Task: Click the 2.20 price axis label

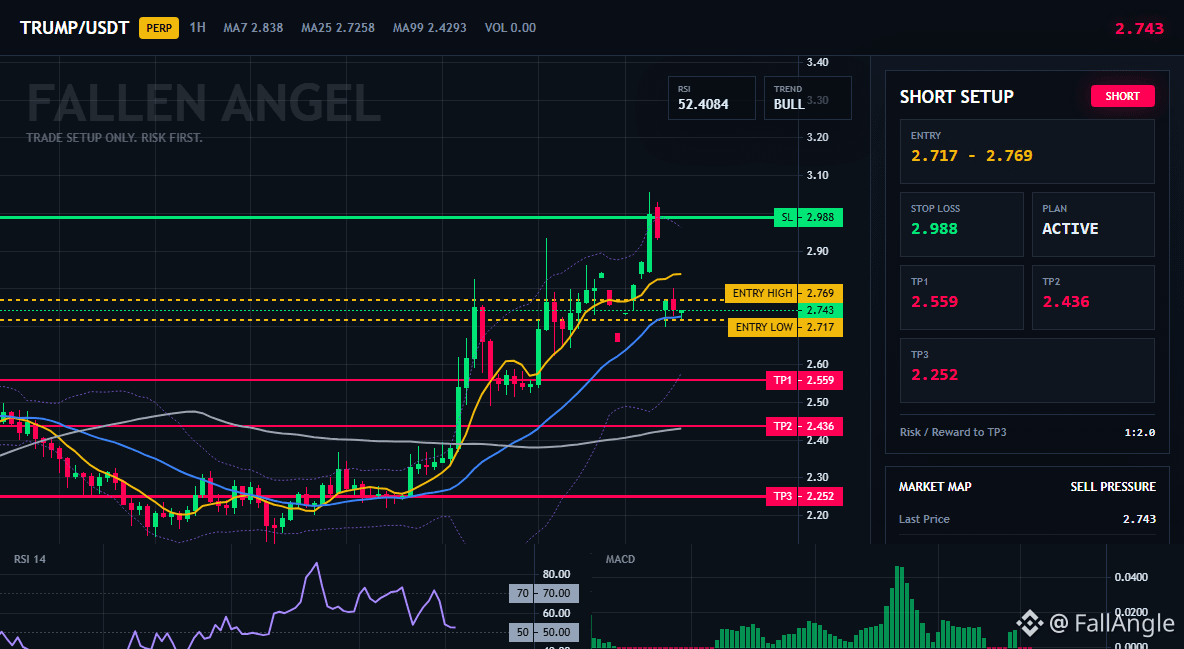Action: [x=818, y=515]
